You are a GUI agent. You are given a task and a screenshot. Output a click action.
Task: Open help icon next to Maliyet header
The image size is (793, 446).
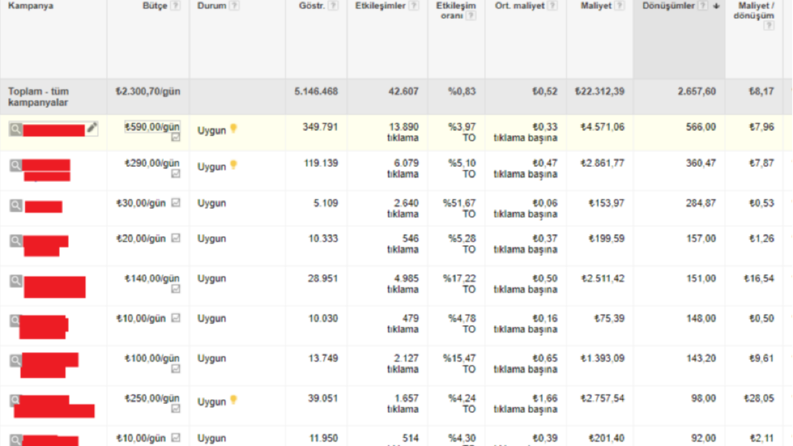point(620,6)
